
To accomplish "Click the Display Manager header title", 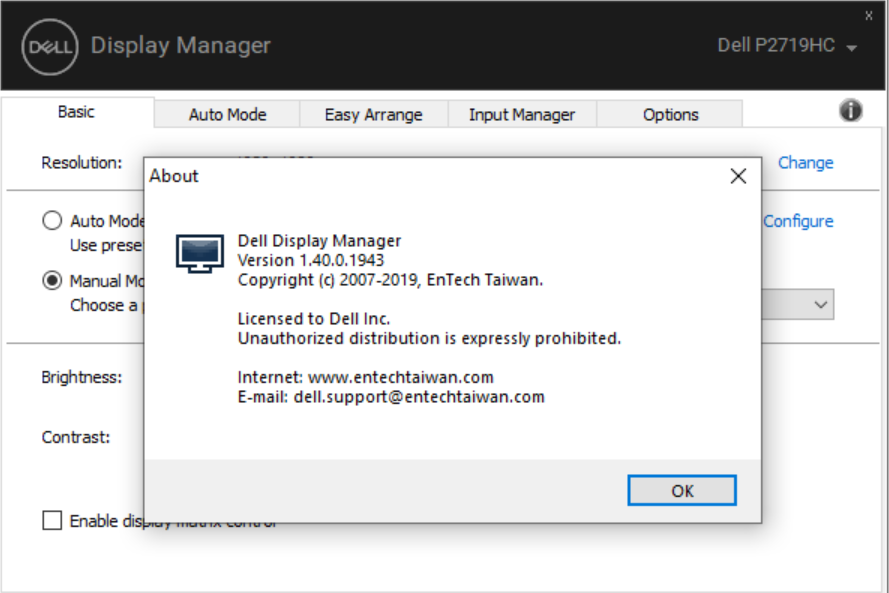I will 181,45.
